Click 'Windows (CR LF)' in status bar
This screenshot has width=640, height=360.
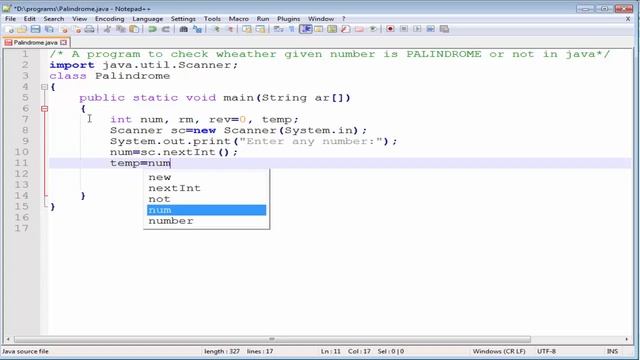[x=499, y=351]
